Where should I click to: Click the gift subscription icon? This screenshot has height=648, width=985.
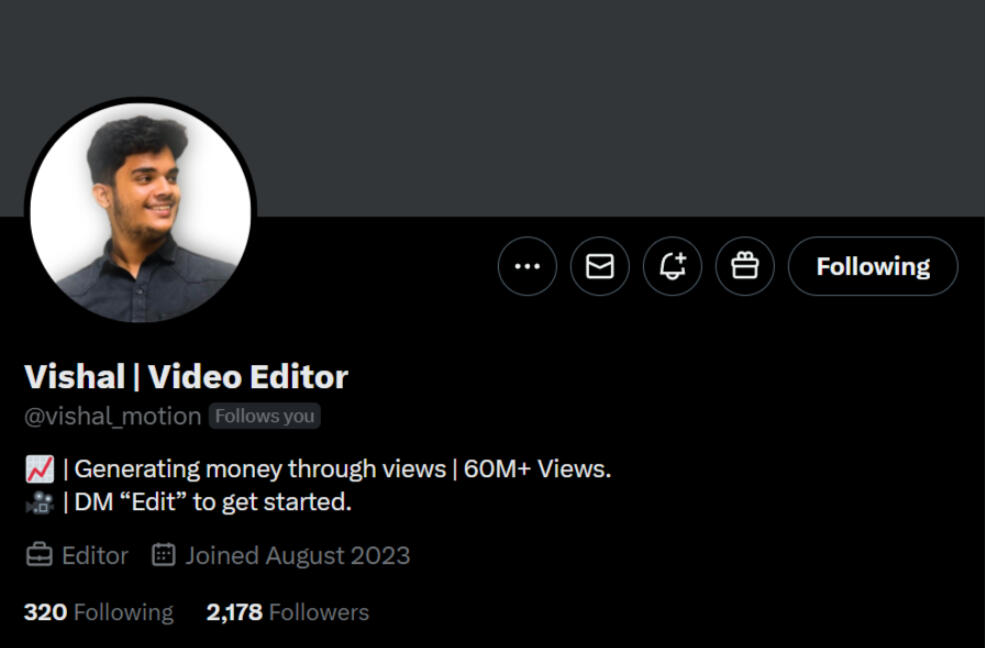click(x=745, y=266)
